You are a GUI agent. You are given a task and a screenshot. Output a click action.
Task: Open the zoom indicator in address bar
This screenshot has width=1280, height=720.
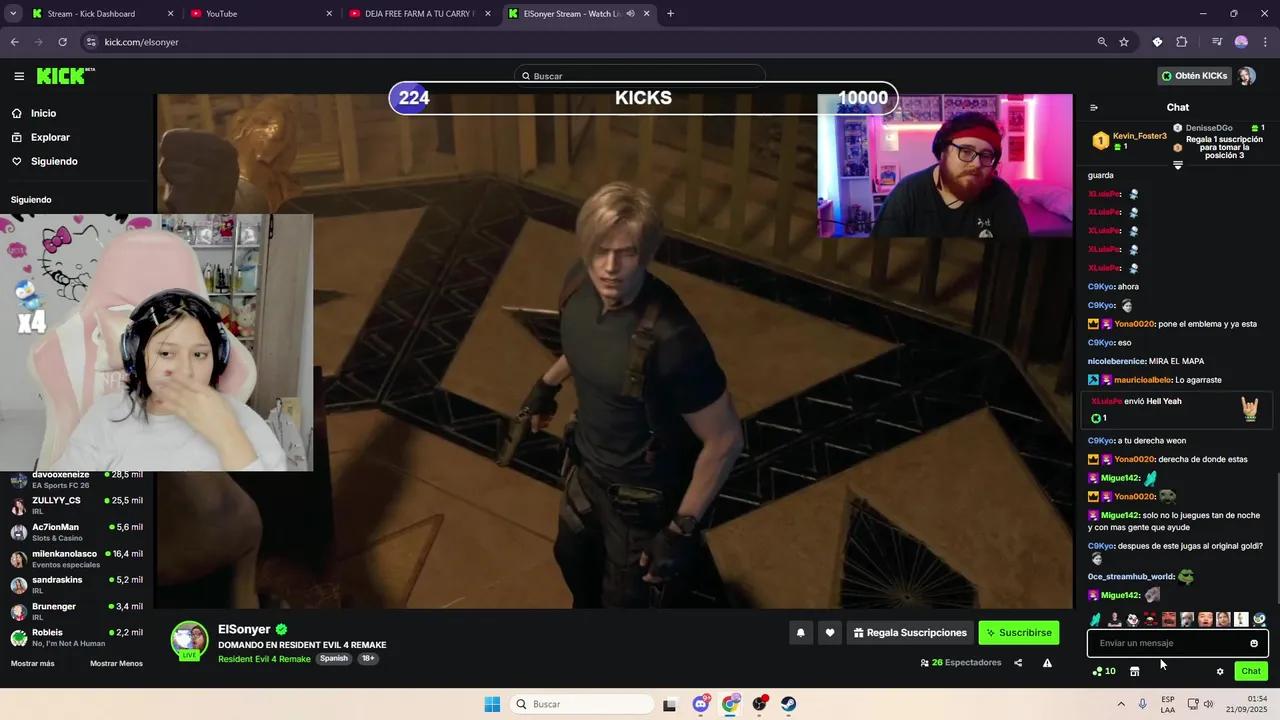click(x=1102, y=42)
